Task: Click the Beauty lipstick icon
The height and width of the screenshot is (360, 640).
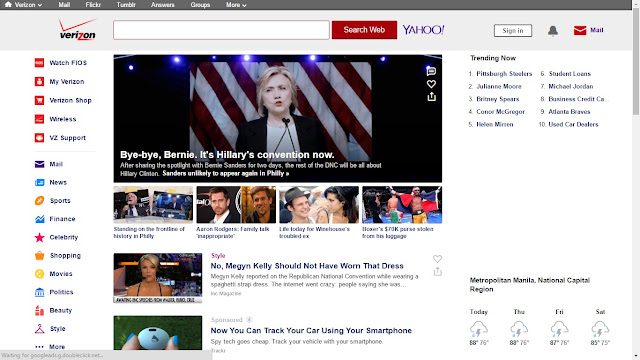Action: coord(39,311)
